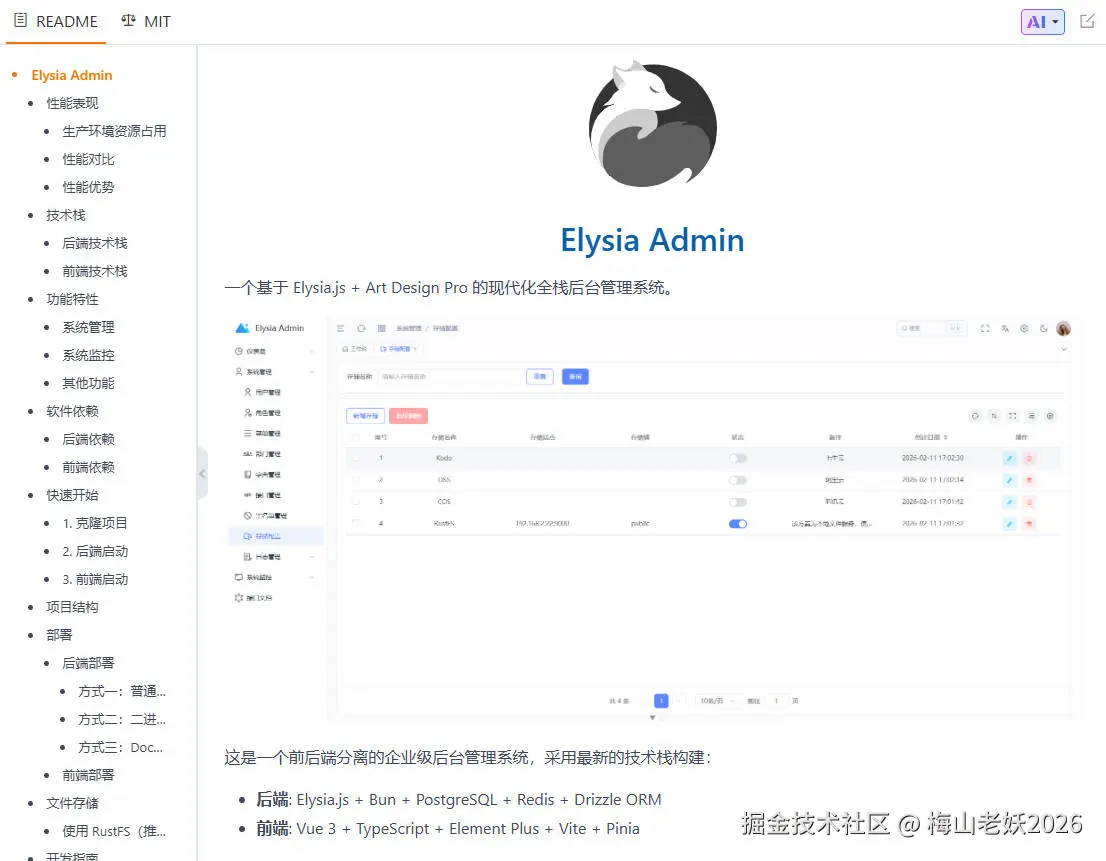This screenshot has height=861, width=1106.
Task: Open 1. 克隆项目 in contents
Action: pyautogui.click(x=95, y=523)
